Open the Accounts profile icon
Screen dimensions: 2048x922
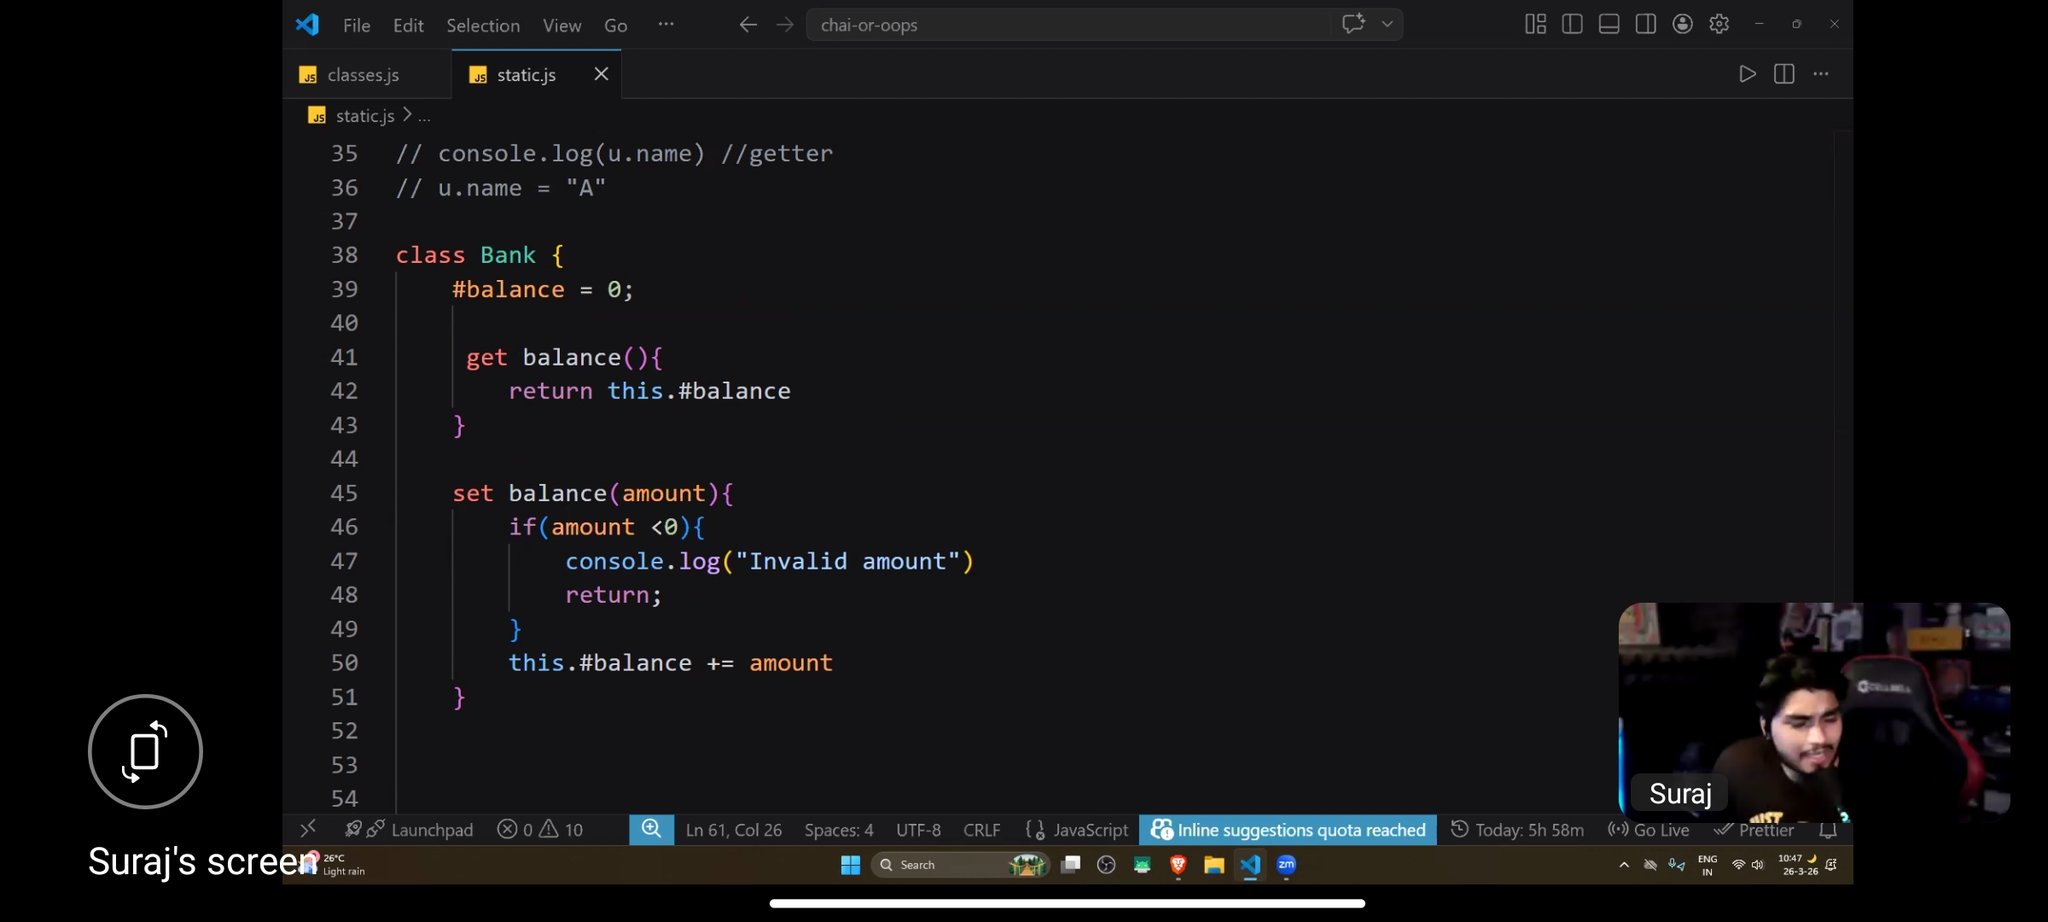(x=1683, y=24)
